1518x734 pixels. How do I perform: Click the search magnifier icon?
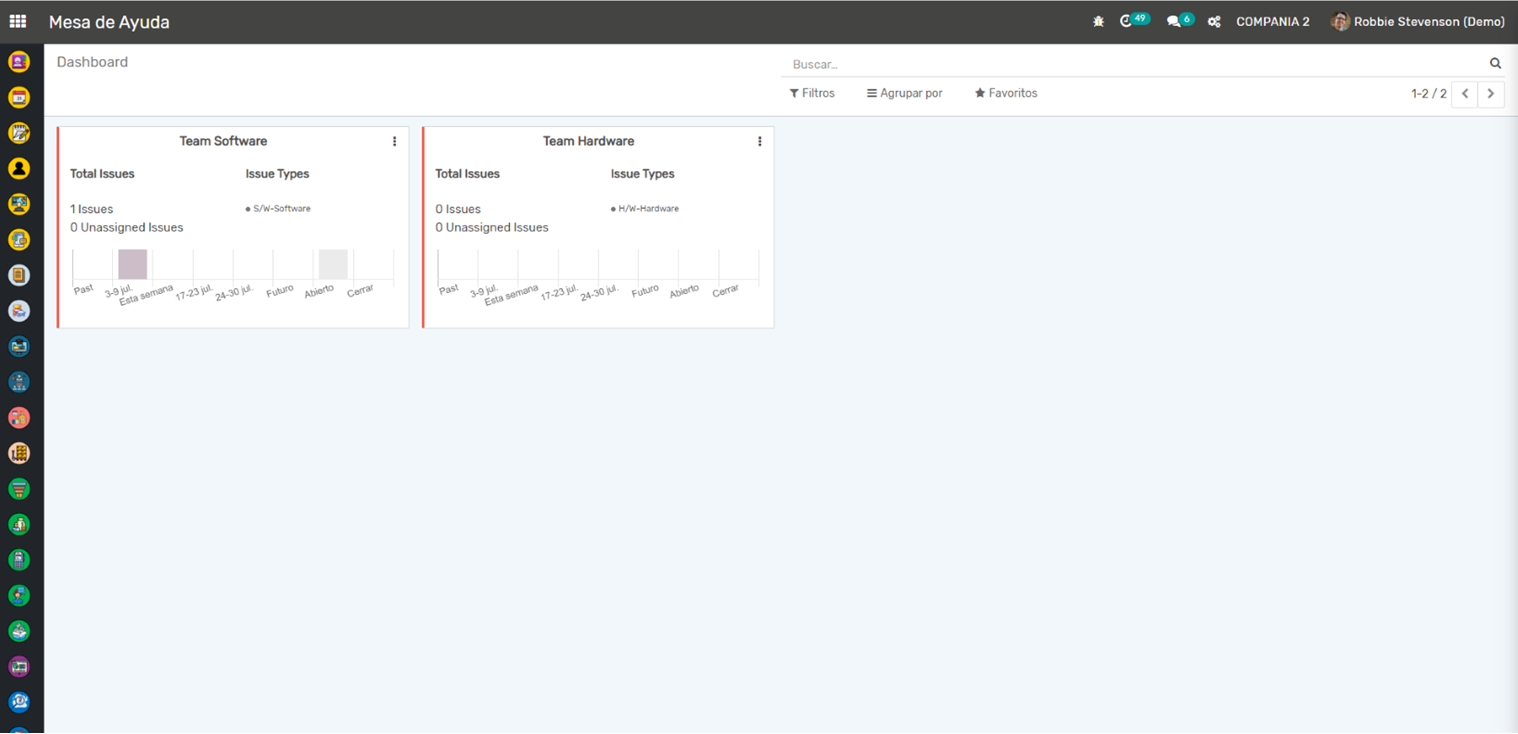click(x=1495, y=63)
